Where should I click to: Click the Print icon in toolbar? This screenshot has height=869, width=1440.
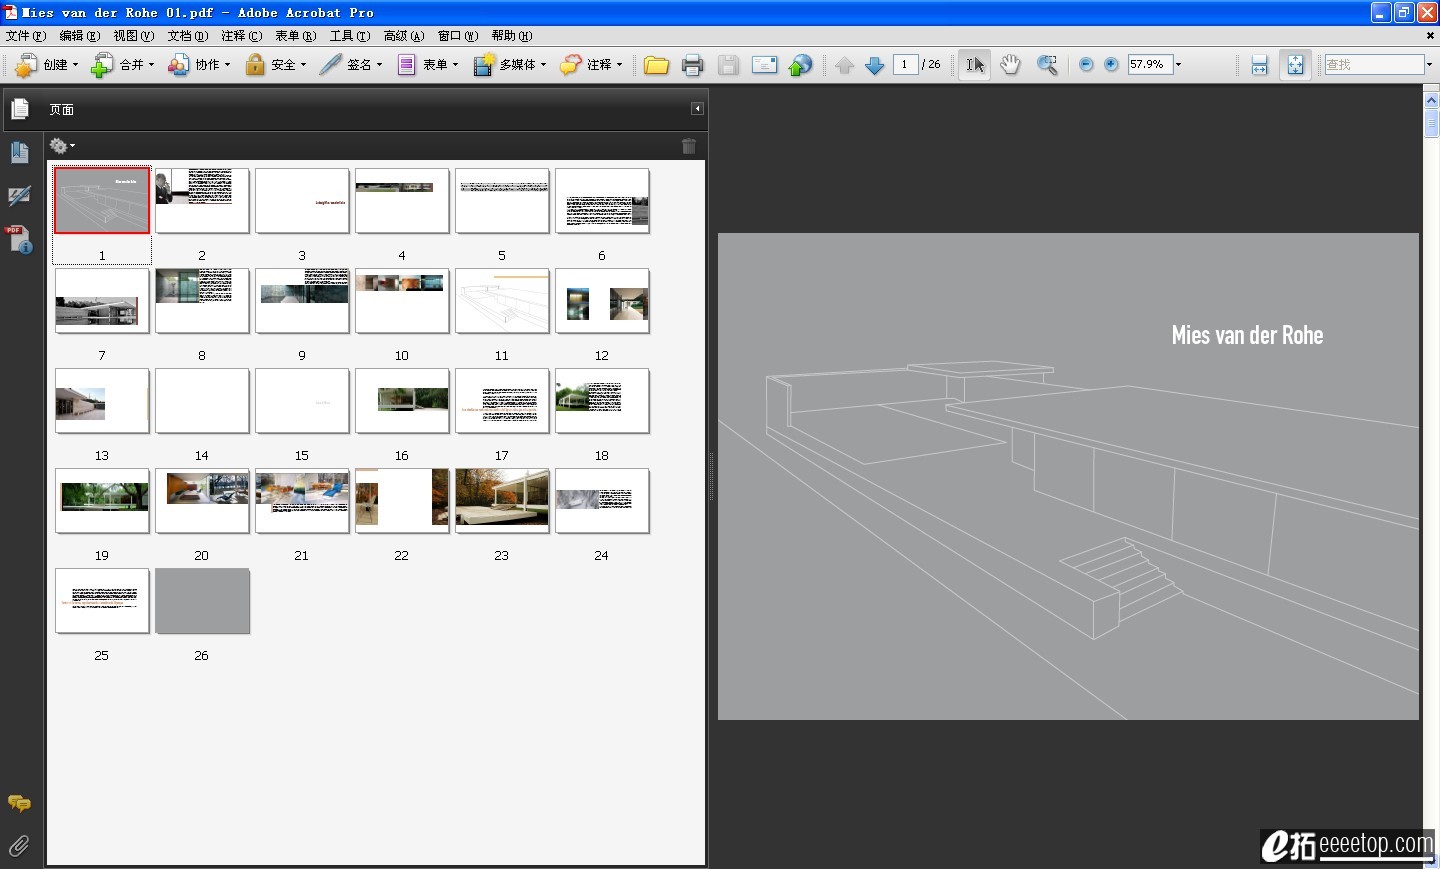(692, 65)
